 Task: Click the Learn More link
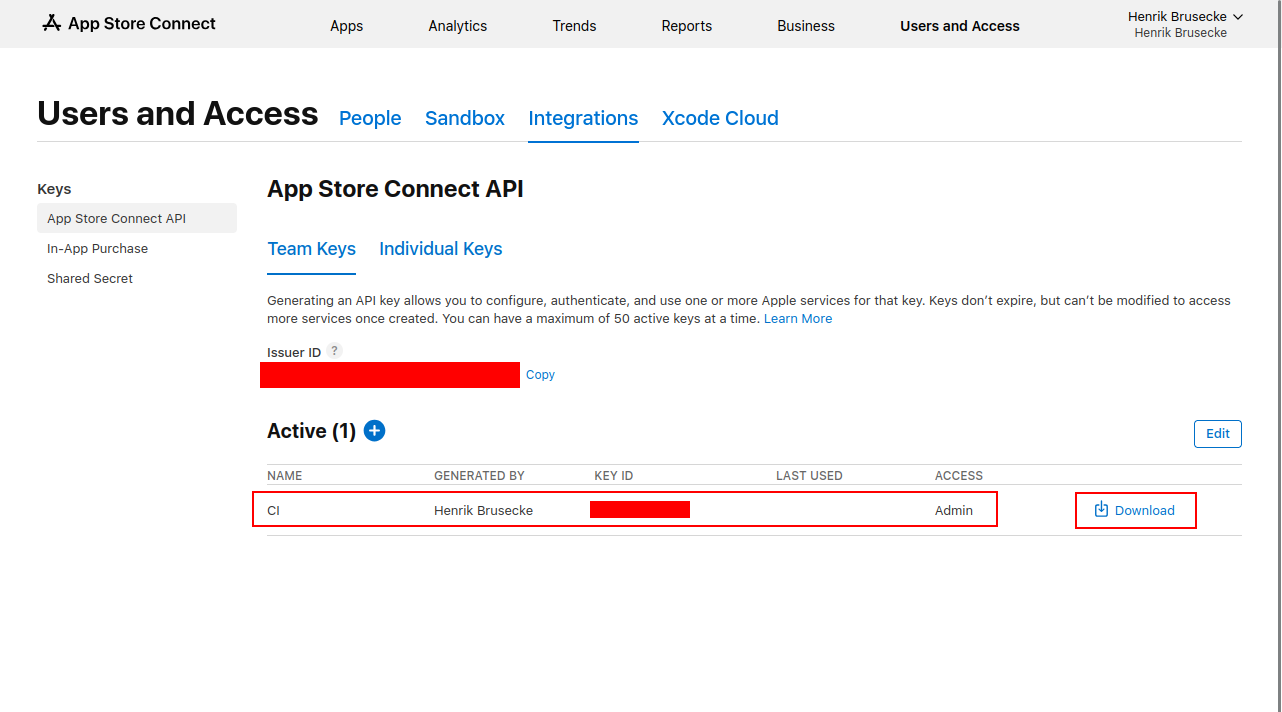tap(798, 318)
